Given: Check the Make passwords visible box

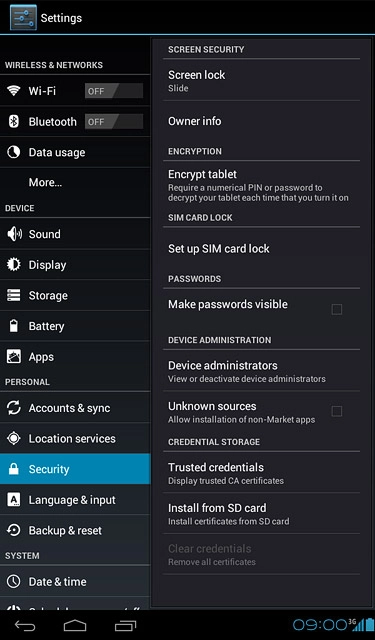Looking at the screenshot, I should [x=337, y=309].
